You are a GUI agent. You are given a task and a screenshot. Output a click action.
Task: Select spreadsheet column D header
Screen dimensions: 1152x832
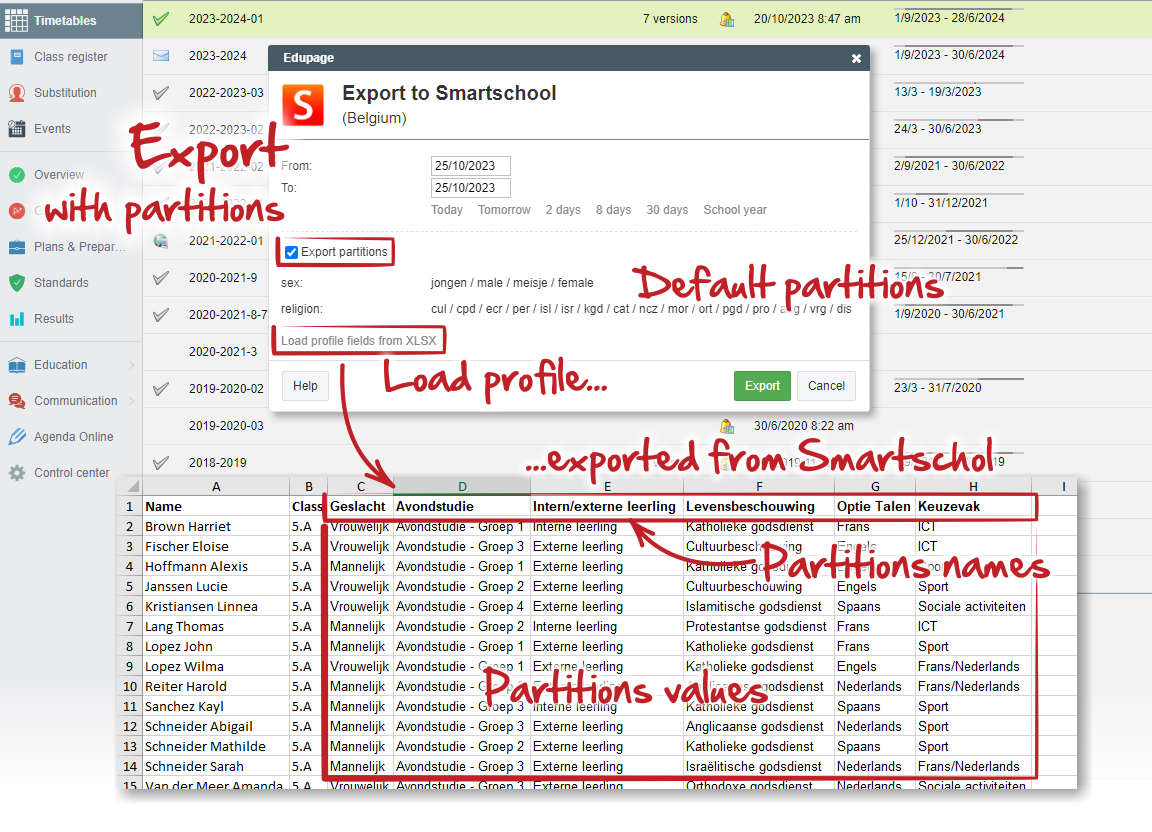tap(462, 487)
